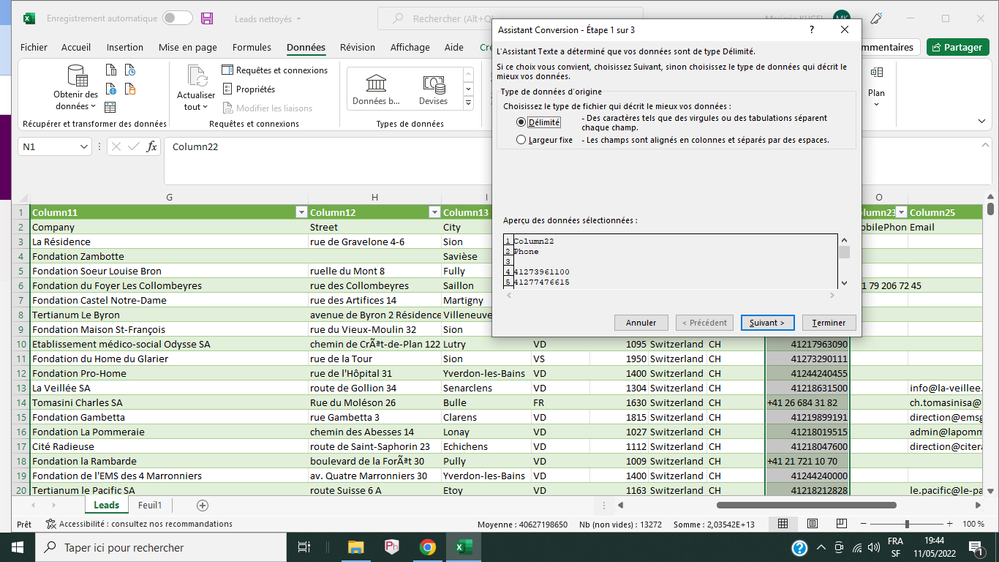999x562 pixels.
Task: Switch to the Accueil tab
Action: click(76, 47)
